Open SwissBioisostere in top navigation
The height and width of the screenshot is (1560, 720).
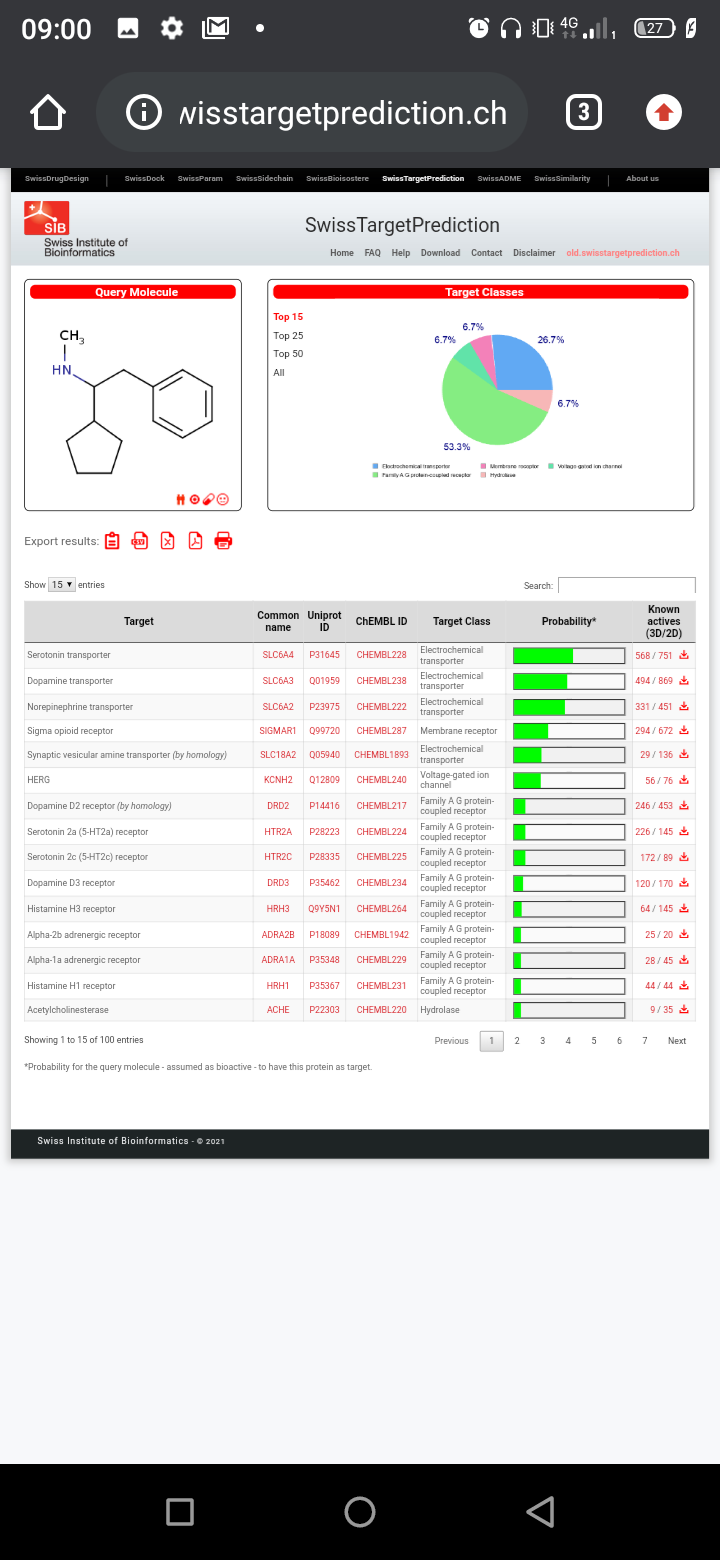tap(337, 179)
